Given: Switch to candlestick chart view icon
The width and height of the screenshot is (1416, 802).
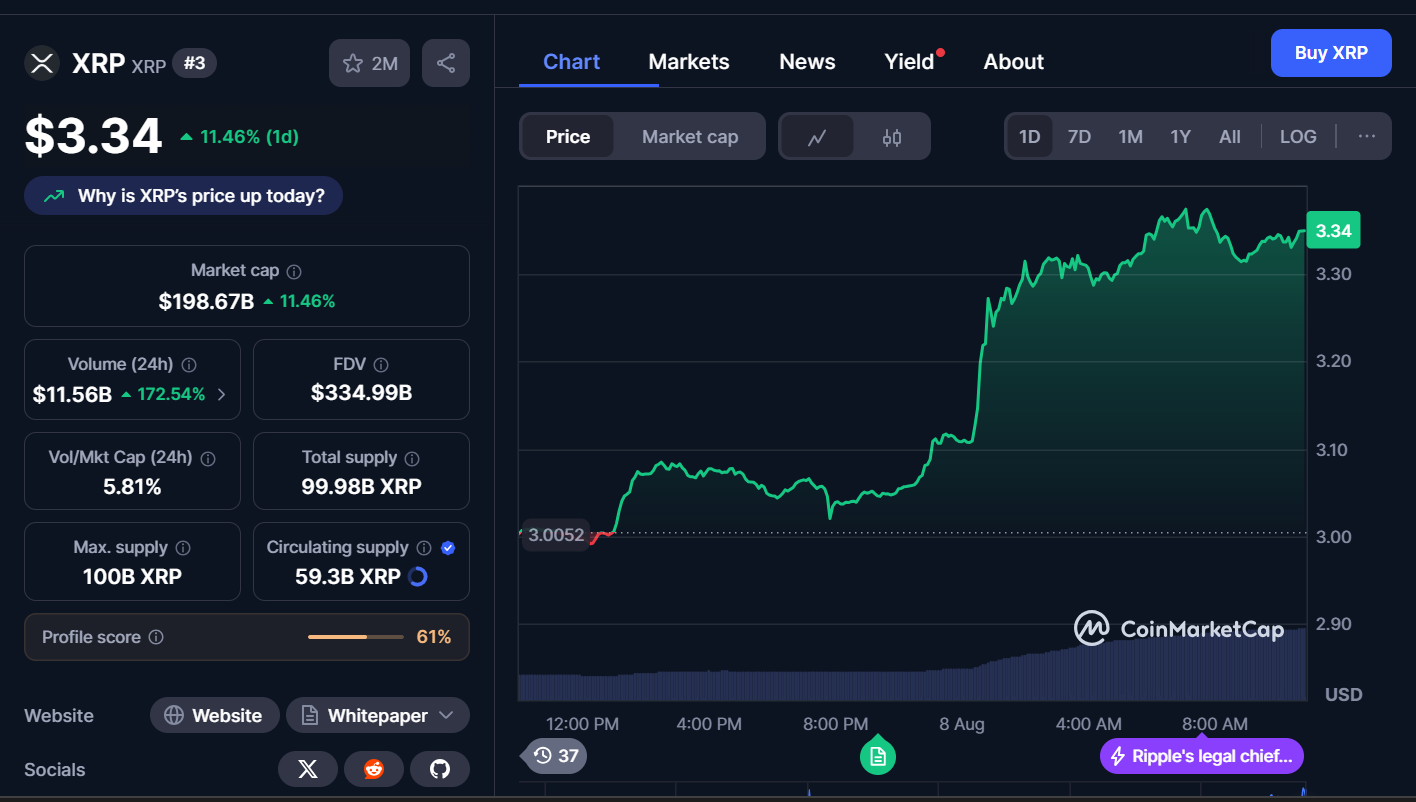Looking at the screenshot, I should [892, 137].
